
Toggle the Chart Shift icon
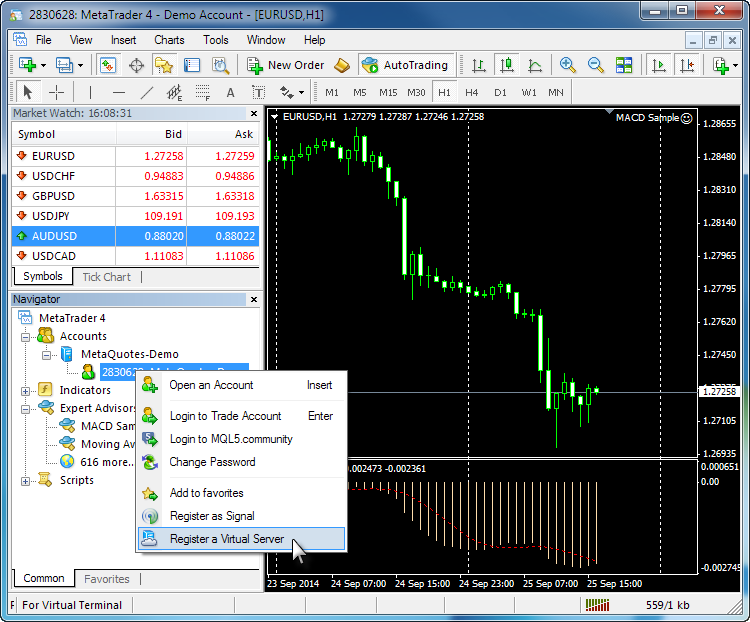pyautogui.click(x=687, y=65)
